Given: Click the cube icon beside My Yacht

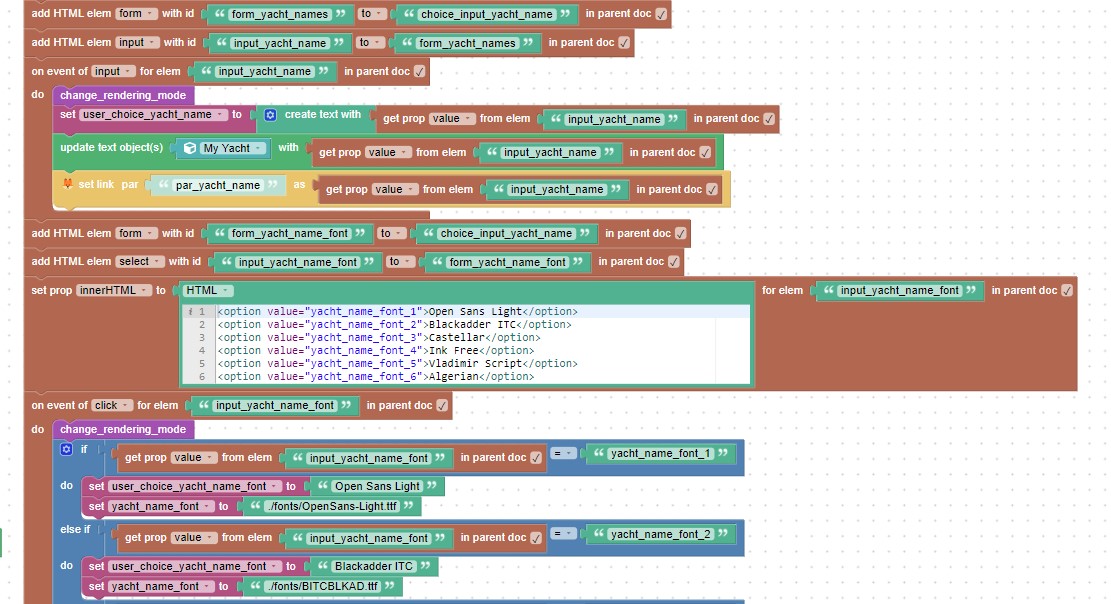Looking at the screenshot, I should pyautogui.click(x=190, y=148).
